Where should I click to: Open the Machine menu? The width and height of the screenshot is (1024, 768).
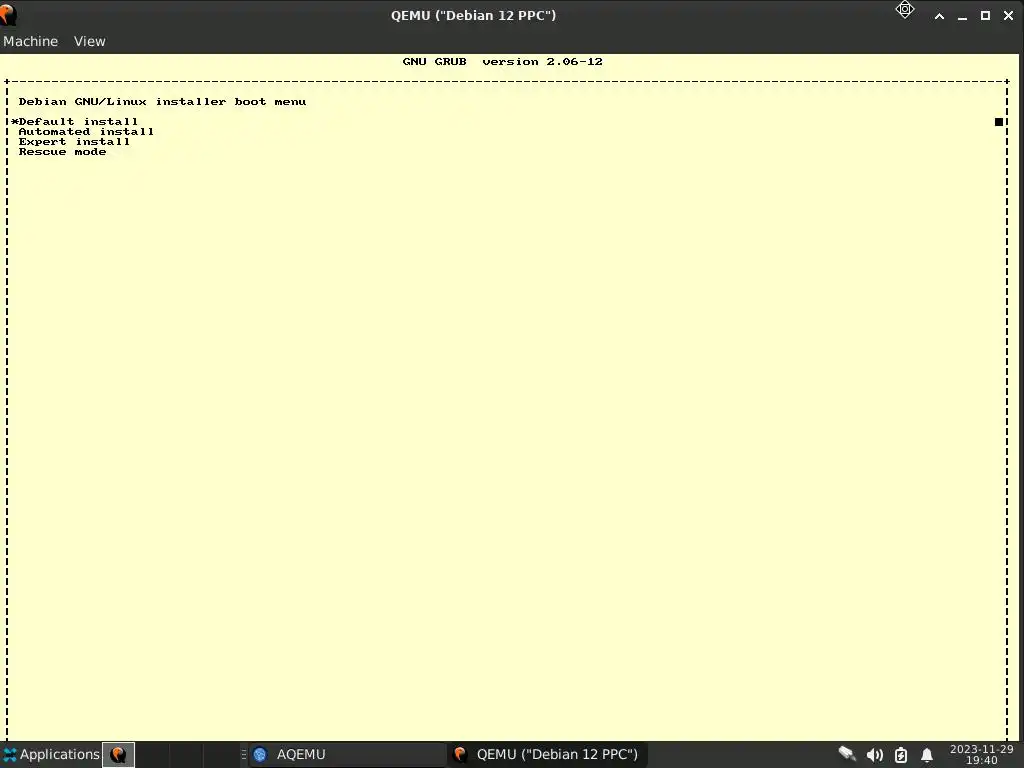click(x=30, y=41)
